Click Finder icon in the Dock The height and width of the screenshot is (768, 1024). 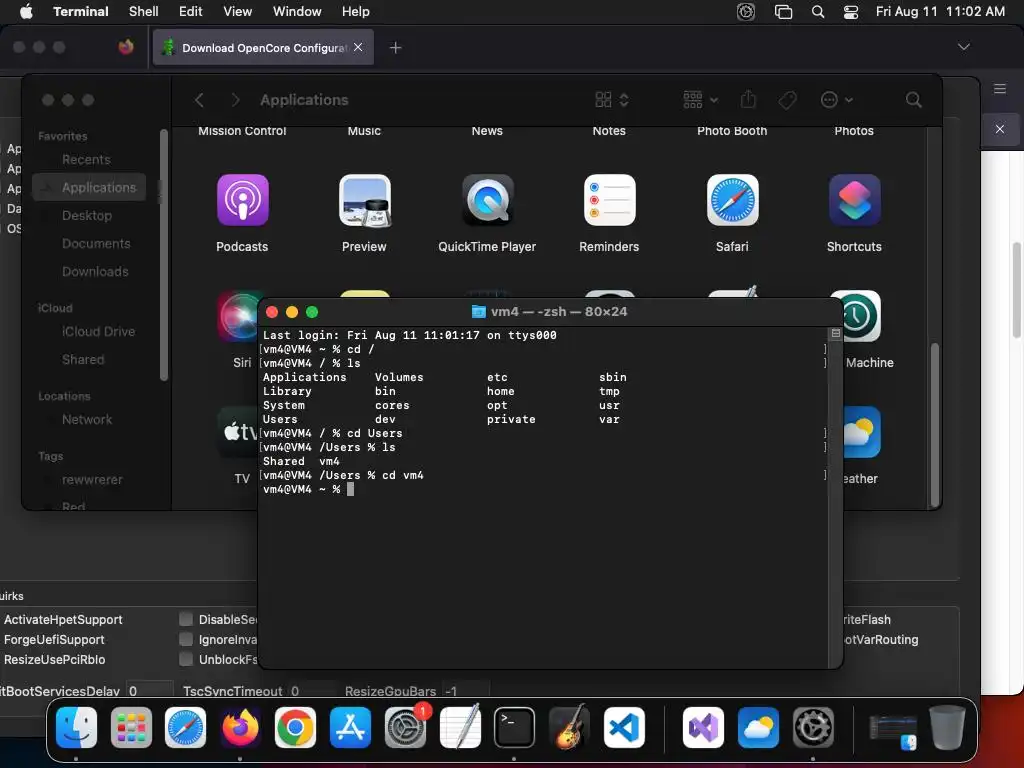[x=76, y=727]
